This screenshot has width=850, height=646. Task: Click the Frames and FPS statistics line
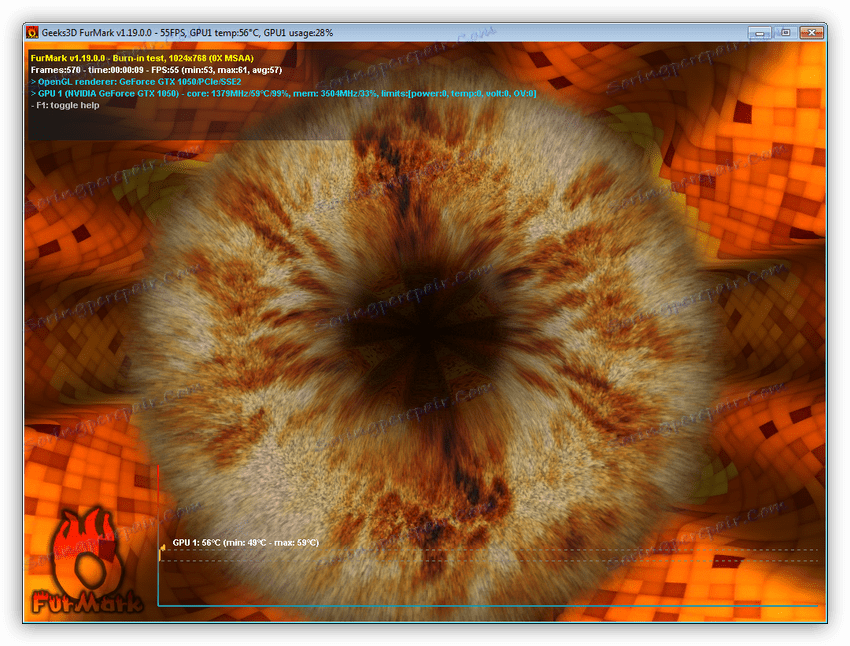[156, 70]
